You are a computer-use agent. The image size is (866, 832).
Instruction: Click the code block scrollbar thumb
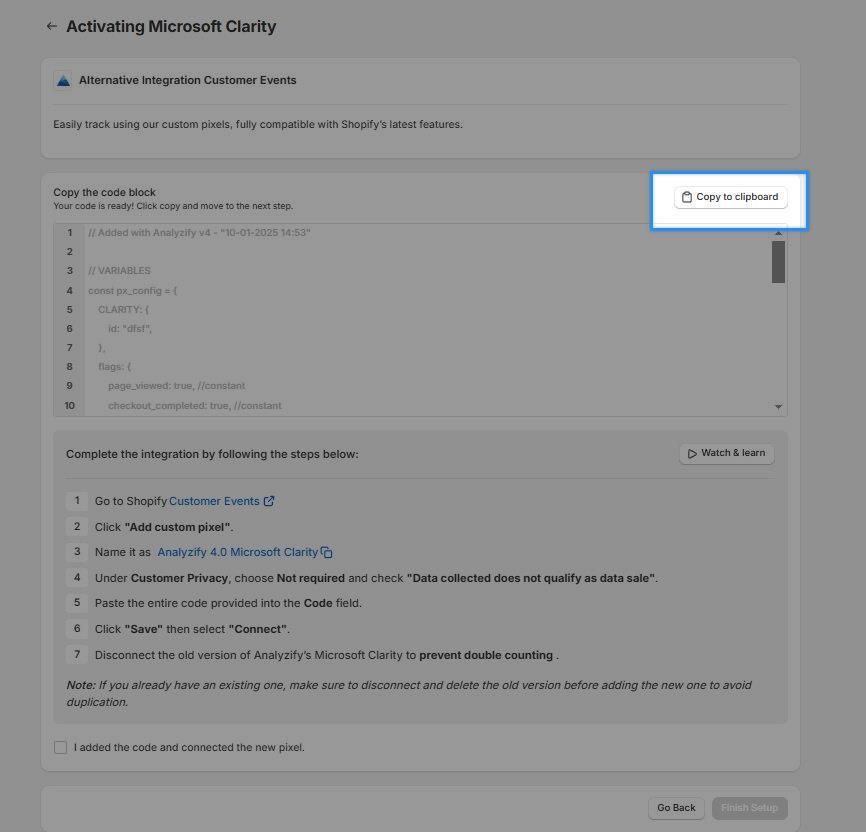[778, 262]
